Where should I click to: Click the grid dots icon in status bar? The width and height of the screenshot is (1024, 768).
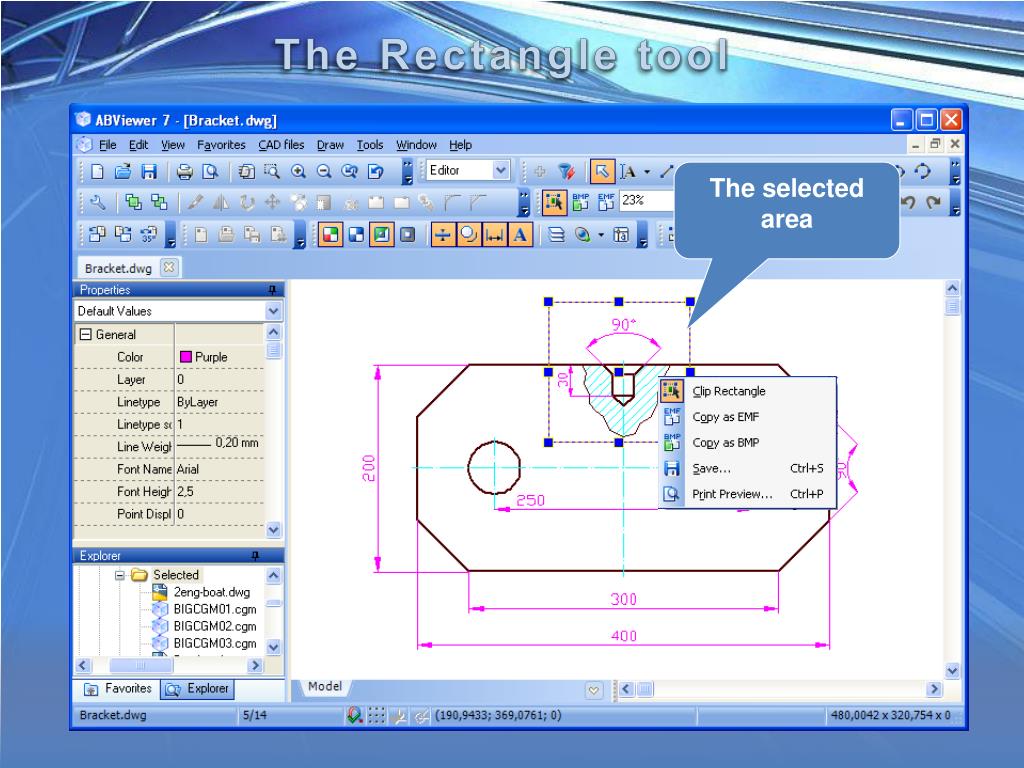point(376,716)
